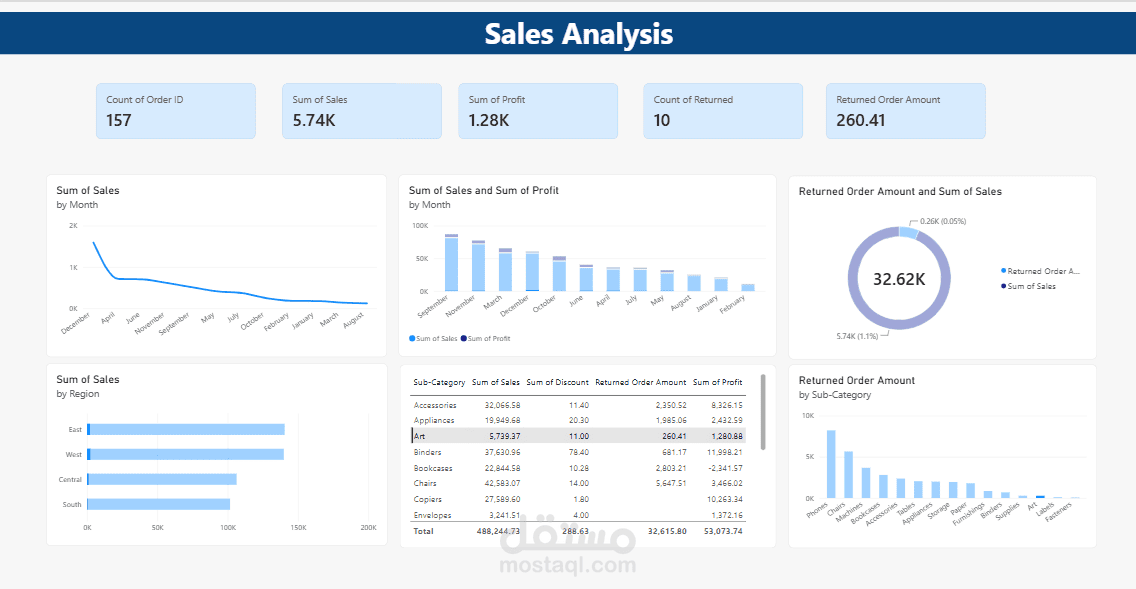Select the Binders row in the table

pos(578,452)
